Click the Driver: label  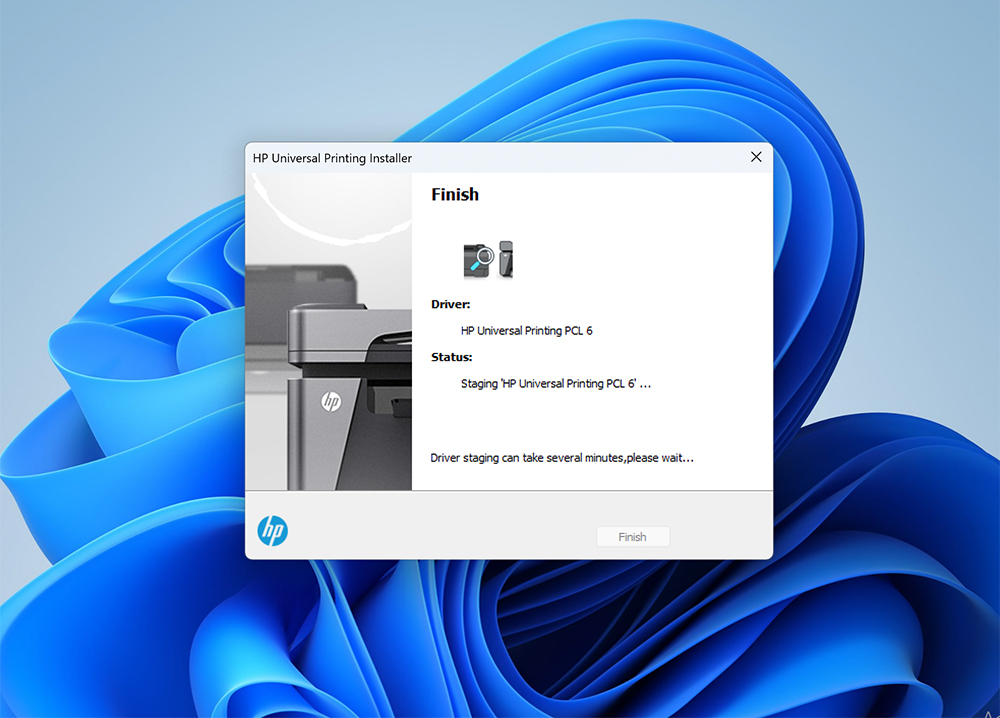450,304
